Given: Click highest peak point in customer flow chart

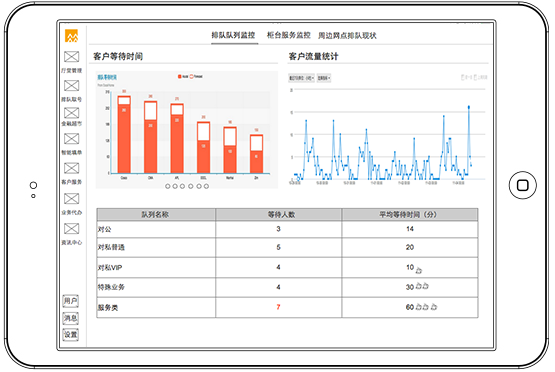Looking at the screenshot, I should 469,107.
